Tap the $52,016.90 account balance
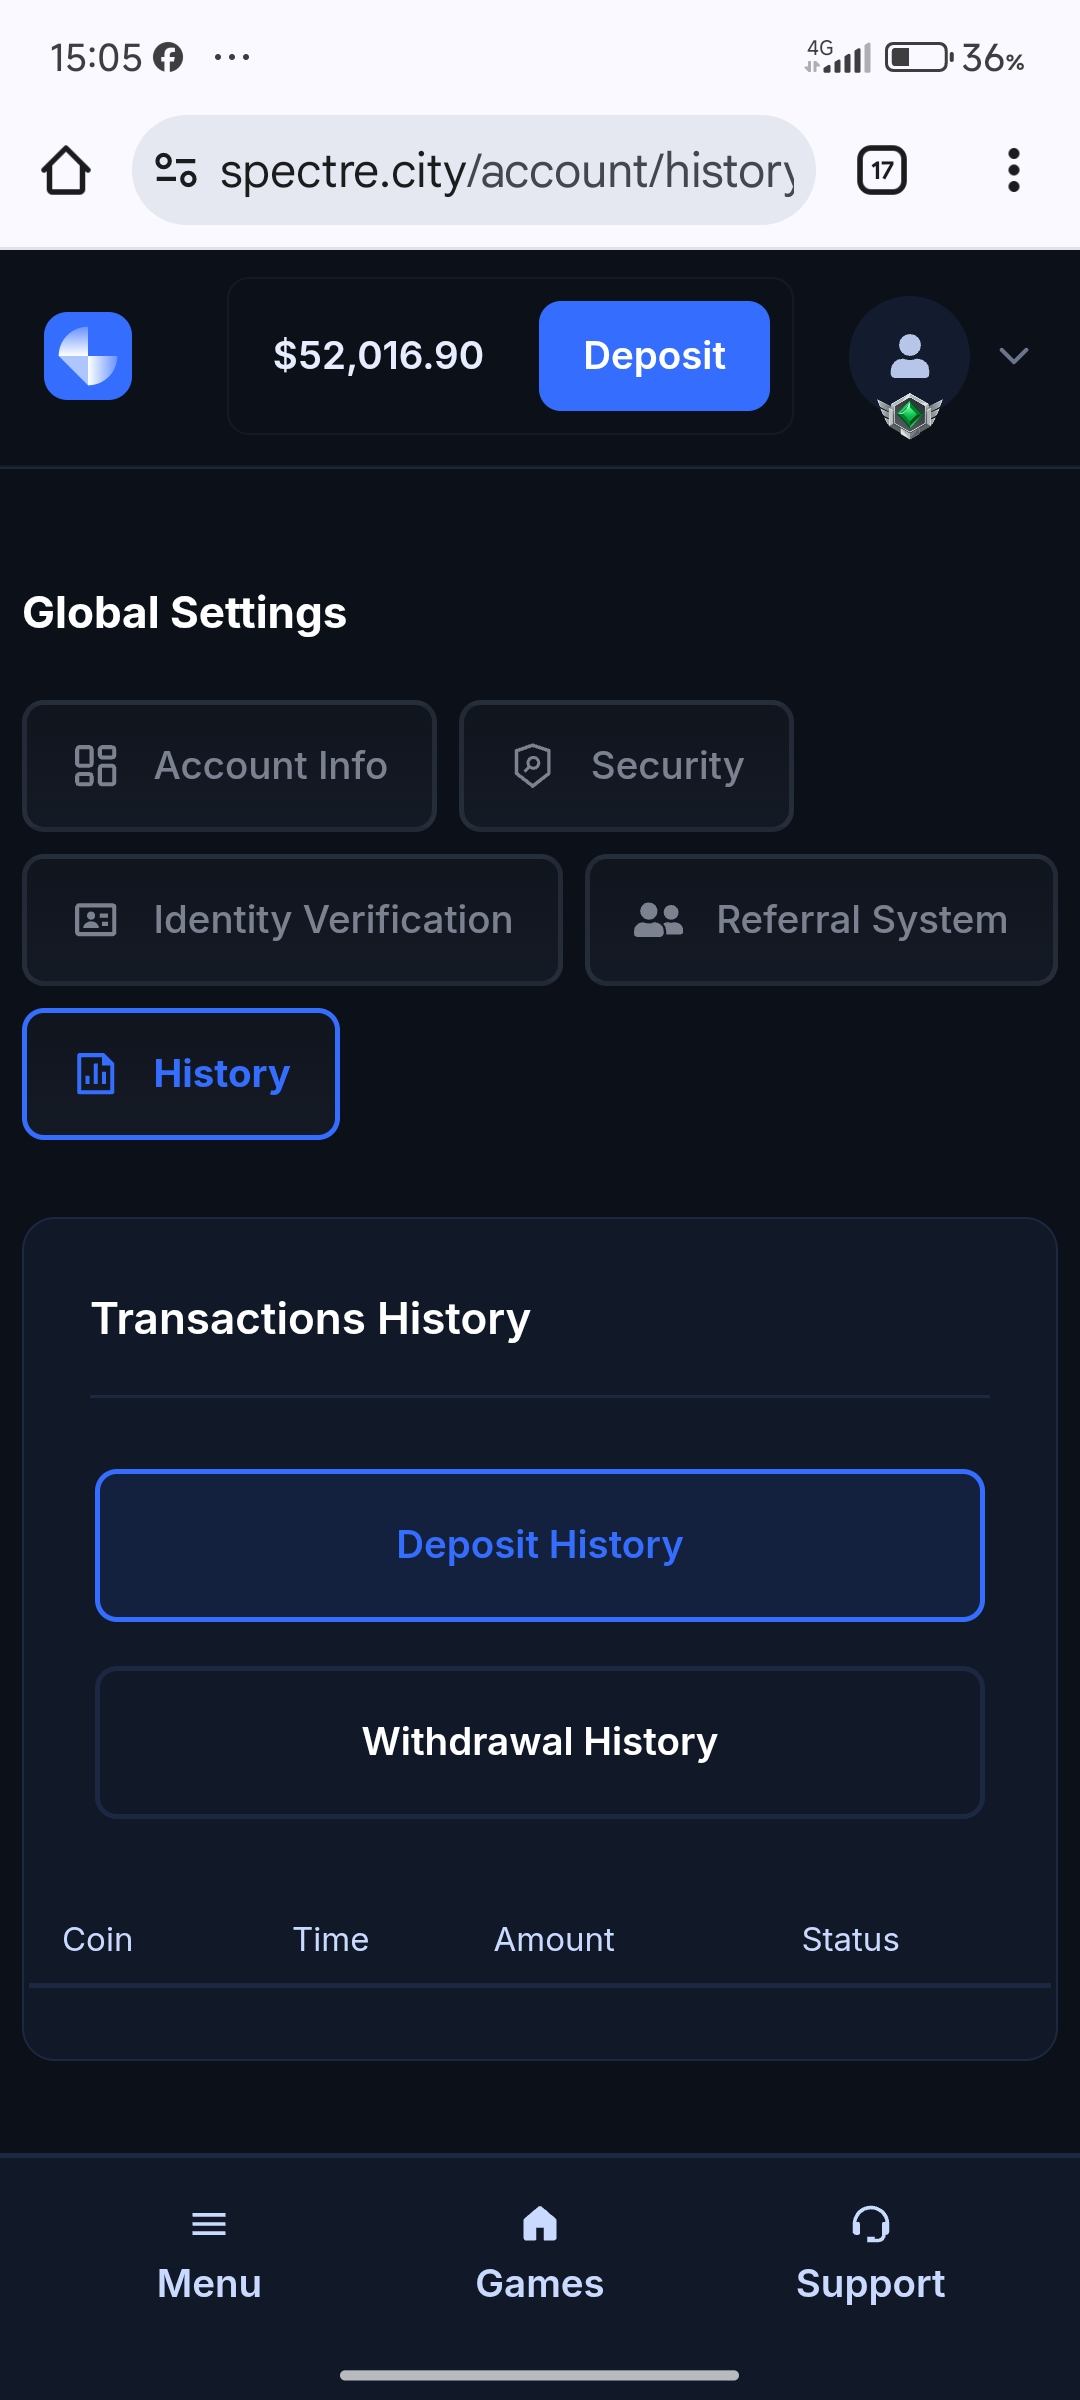The image size is (1080, 2400). pos(378,356)
